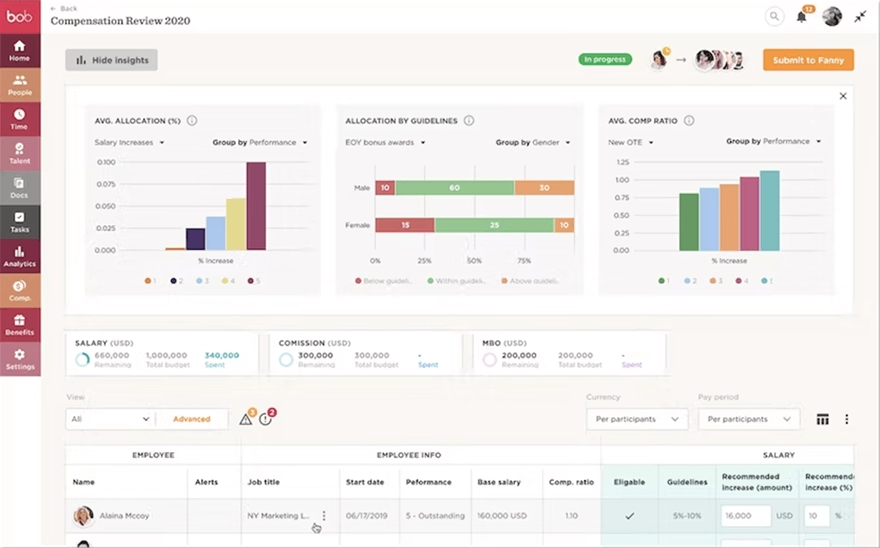Screen dimensions: 880x548
Task: Click info icon beside Avg. Allocation title
Action: [192, 121]
